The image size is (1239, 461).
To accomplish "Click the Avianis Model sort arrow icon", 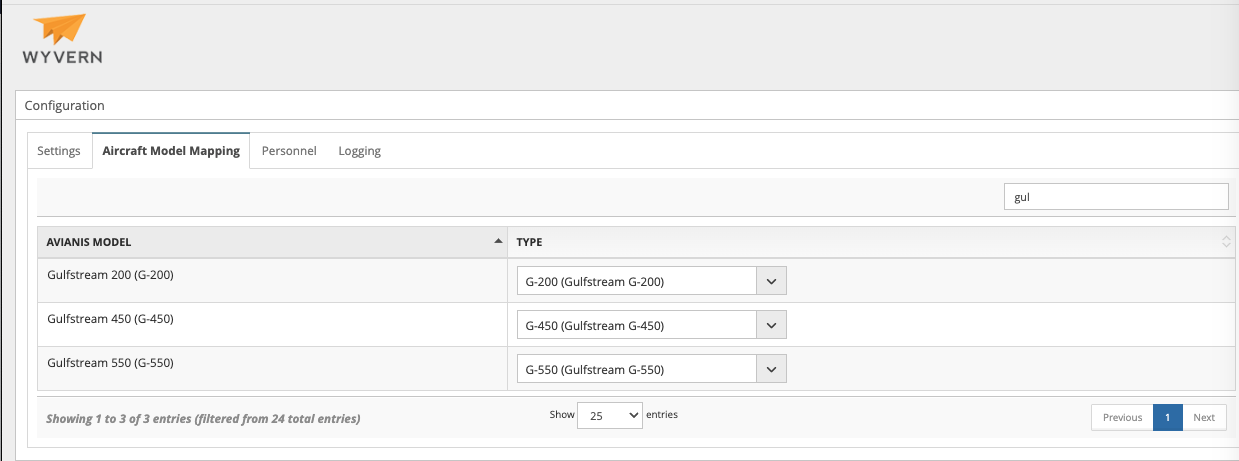I will pos(498,242).
